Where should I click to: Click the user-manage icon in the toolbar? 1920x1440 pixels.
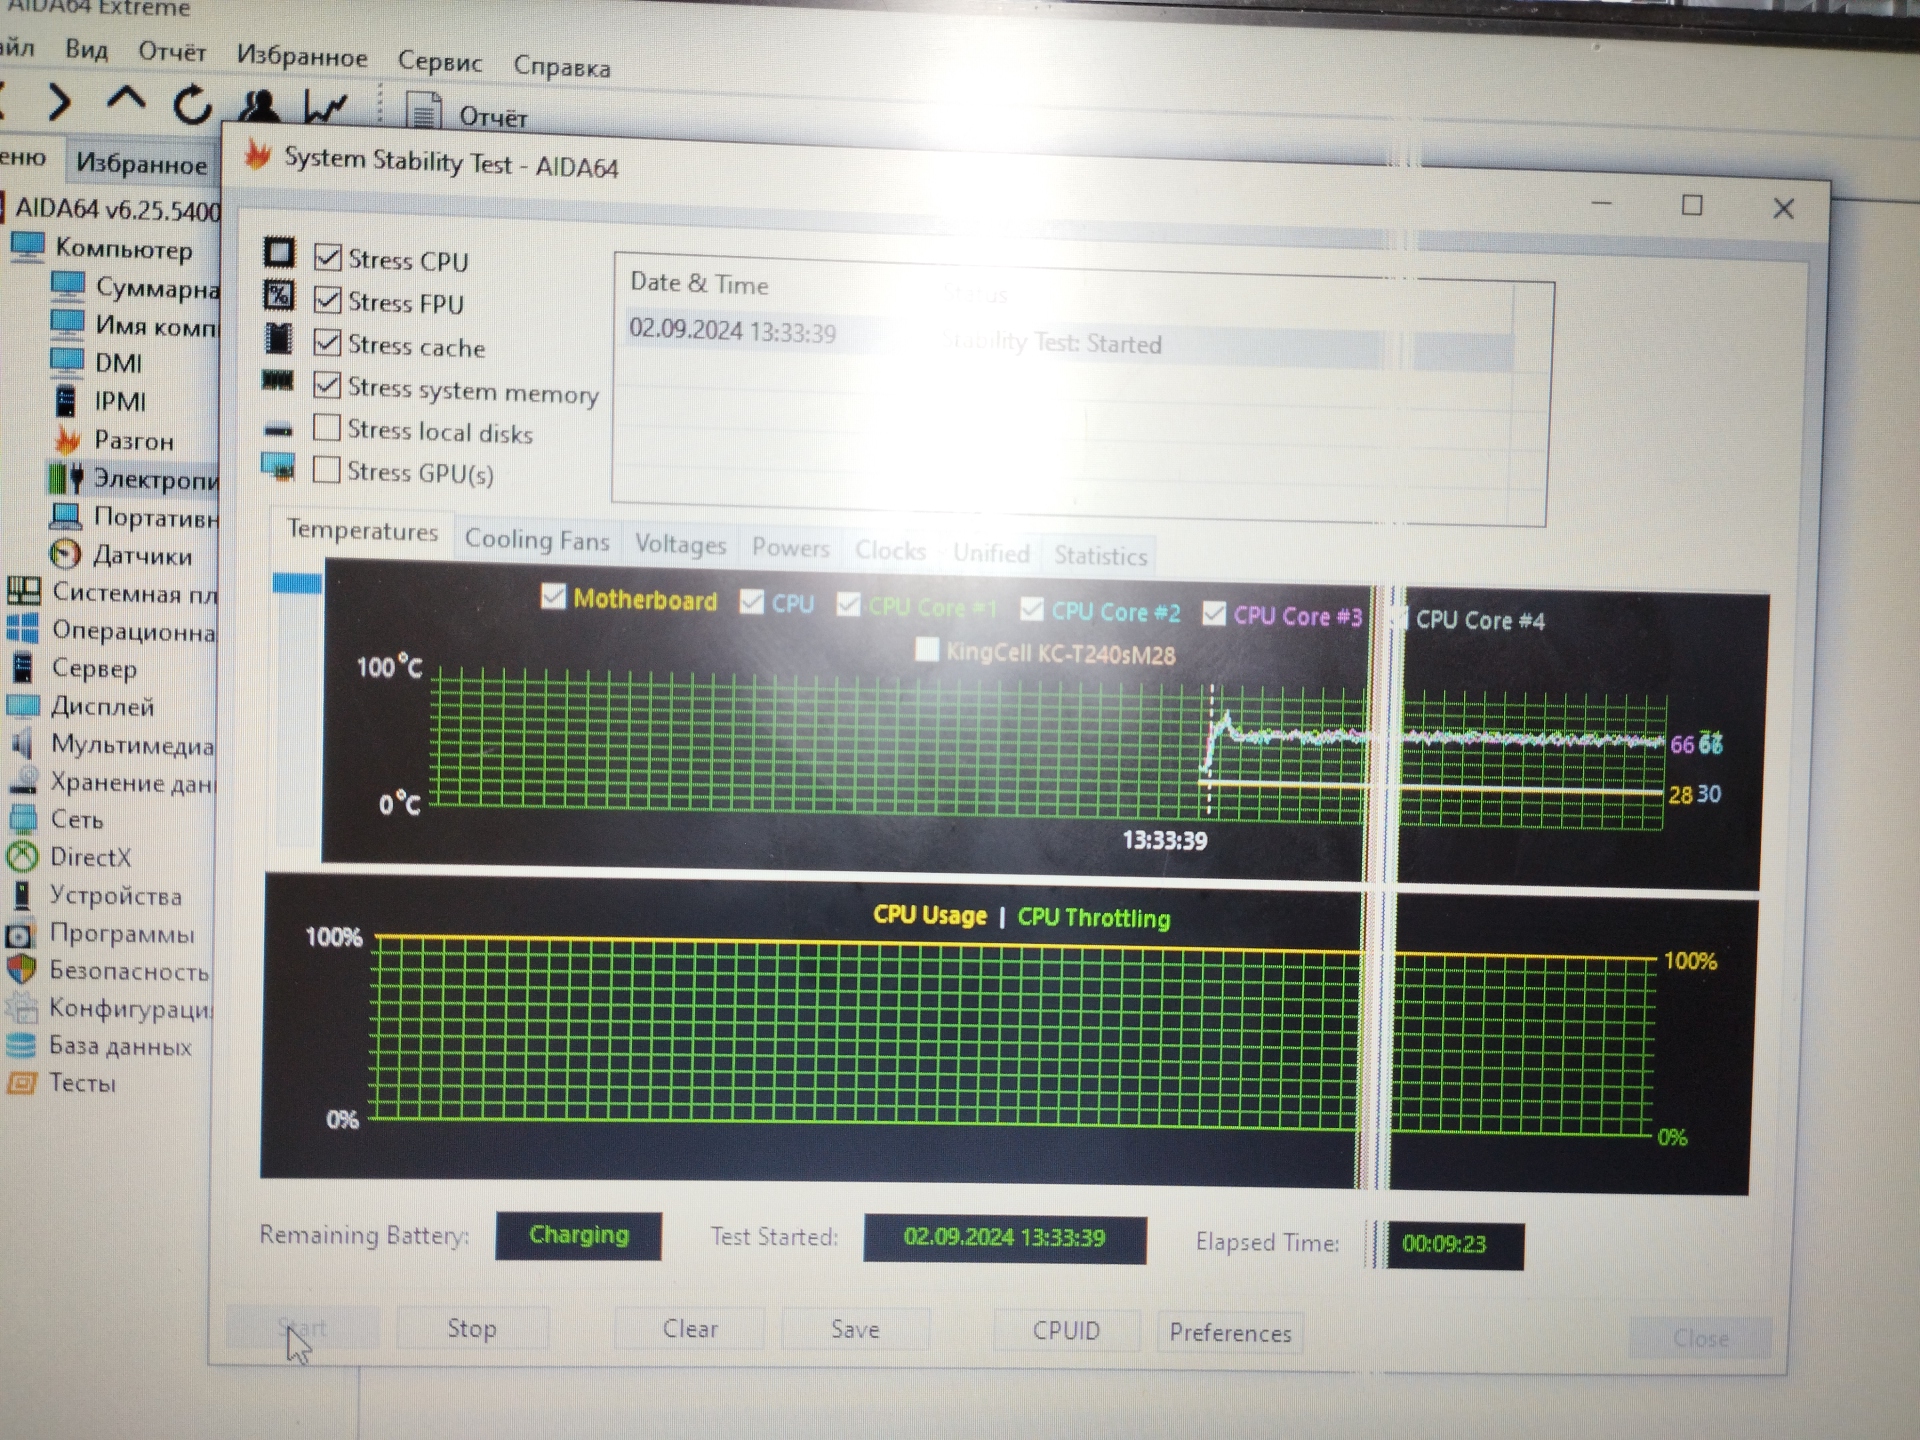click(x=258, y=106)
